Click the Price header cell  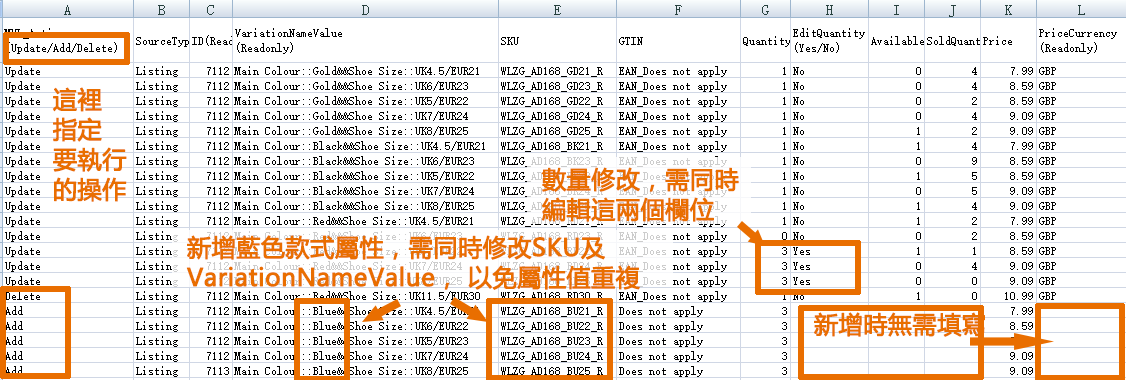[x=1008, y=41]
